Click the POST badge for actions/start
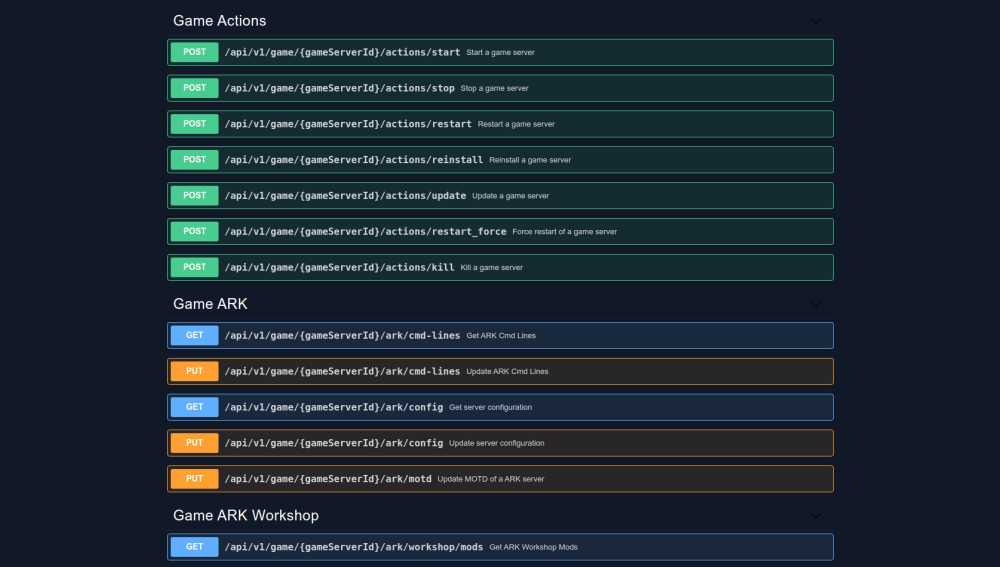1000x567 pixels. (x=194, y=52)
